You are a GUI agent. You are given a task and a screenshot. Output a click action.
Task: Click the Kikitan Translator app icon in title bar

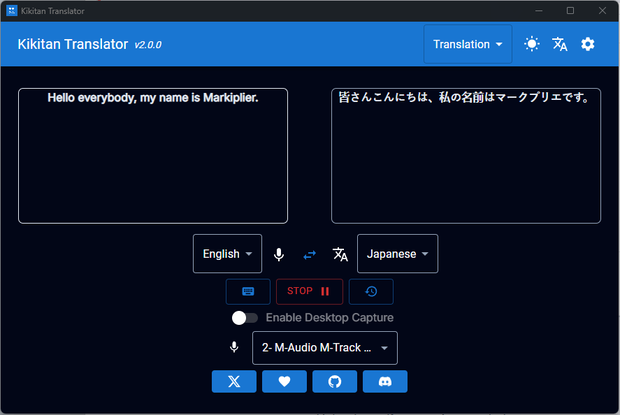pyautogui.click(x=11, y=11)
